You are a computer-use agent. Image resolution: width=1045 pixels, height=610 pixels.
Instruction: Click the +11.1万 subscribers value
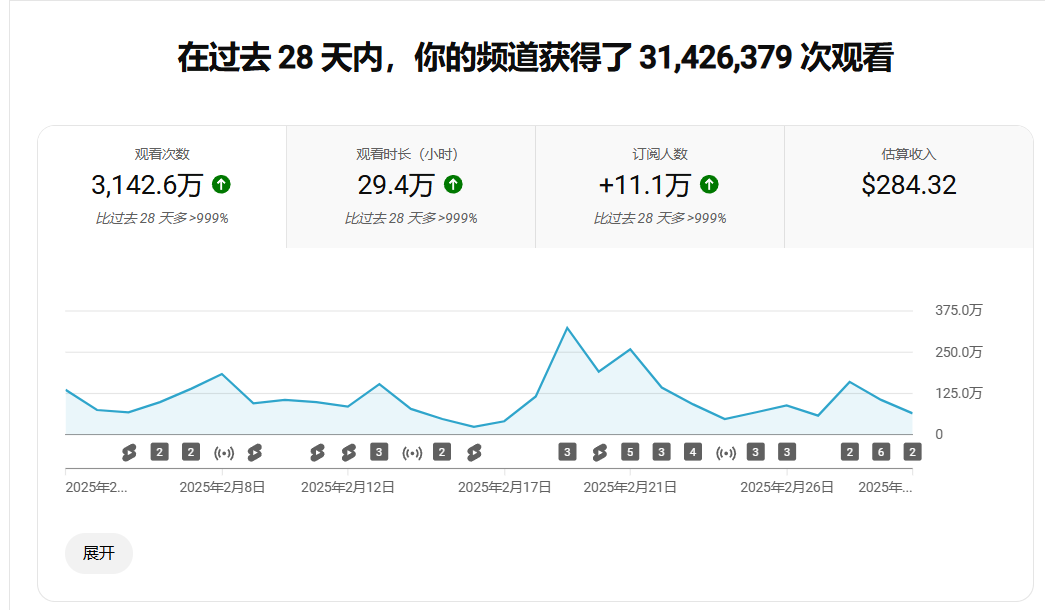644,185
